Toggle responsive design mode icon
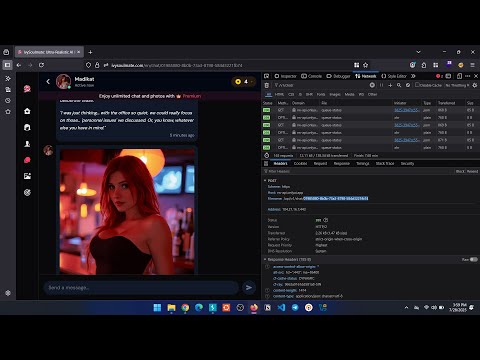480x360 pixels. (459, 76)
